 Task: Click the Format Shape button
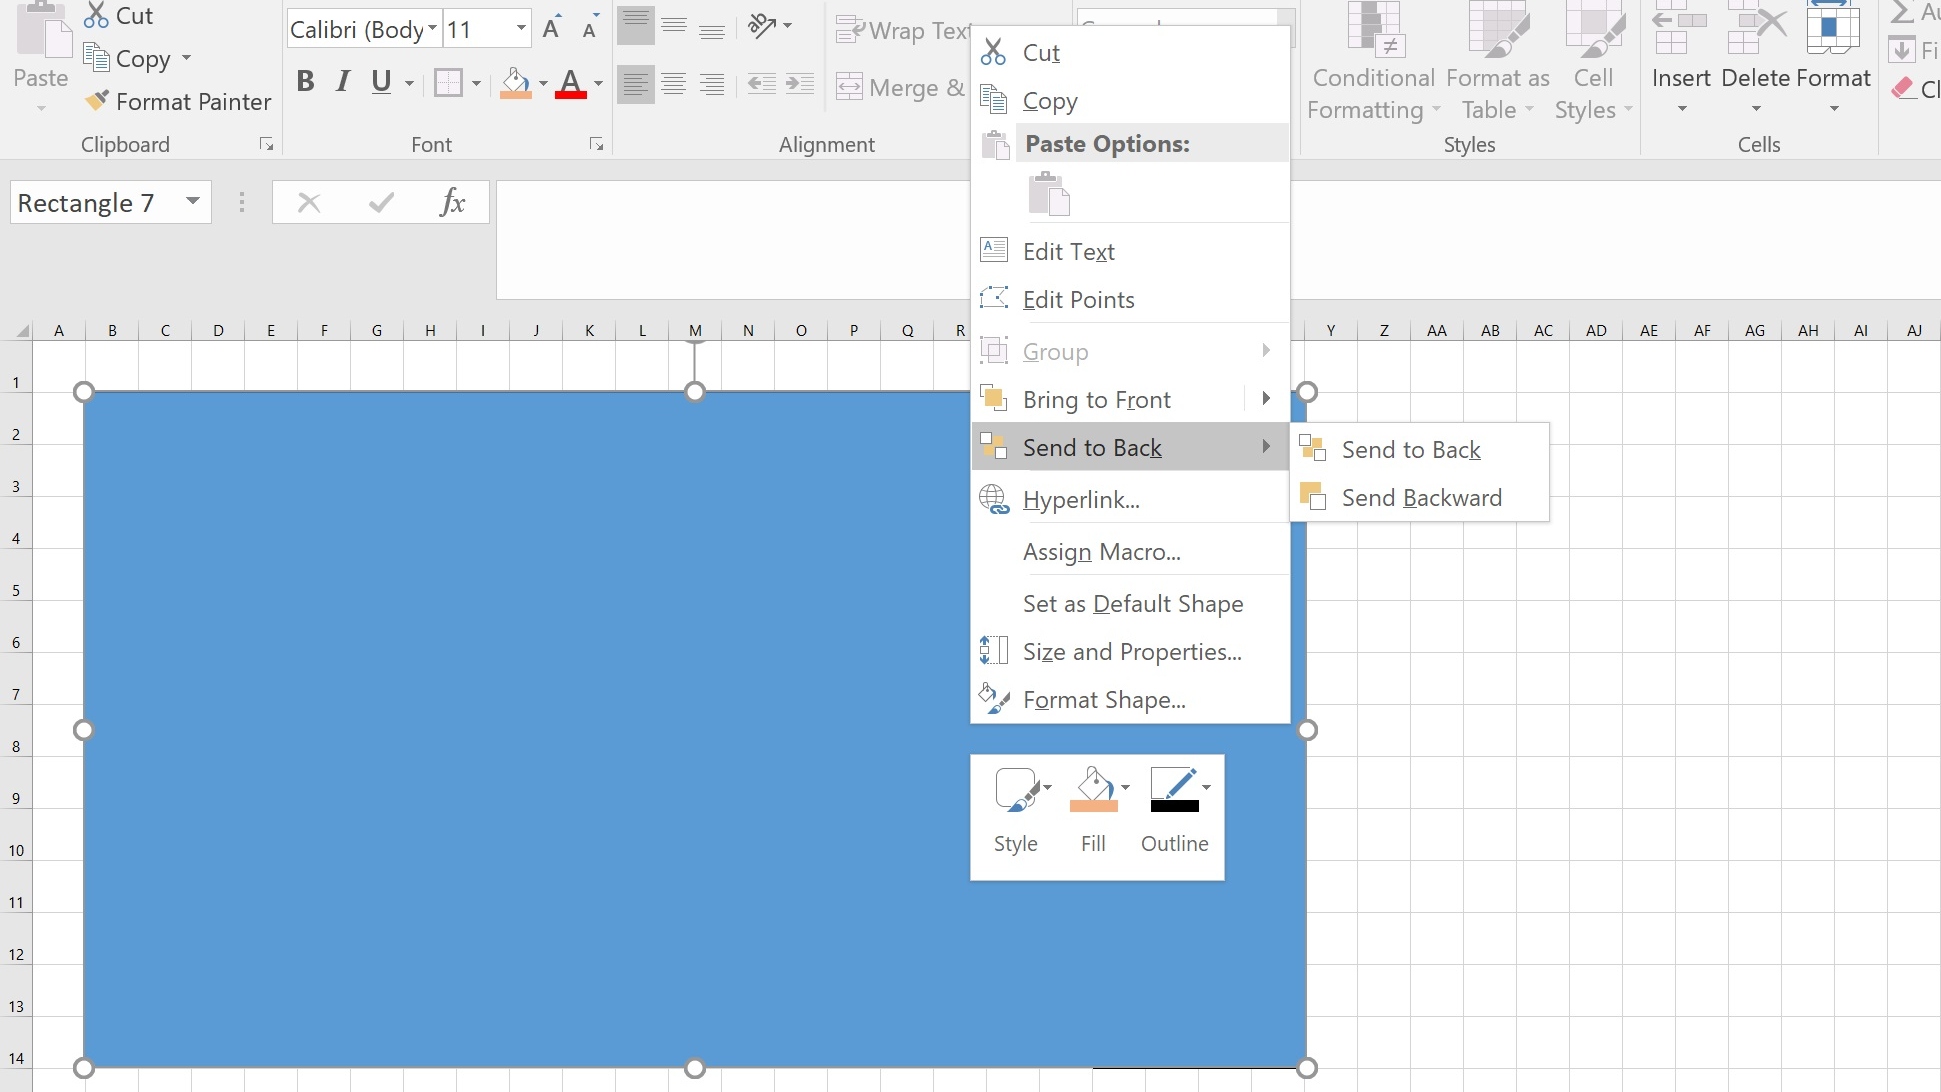tap(1104, 699)
